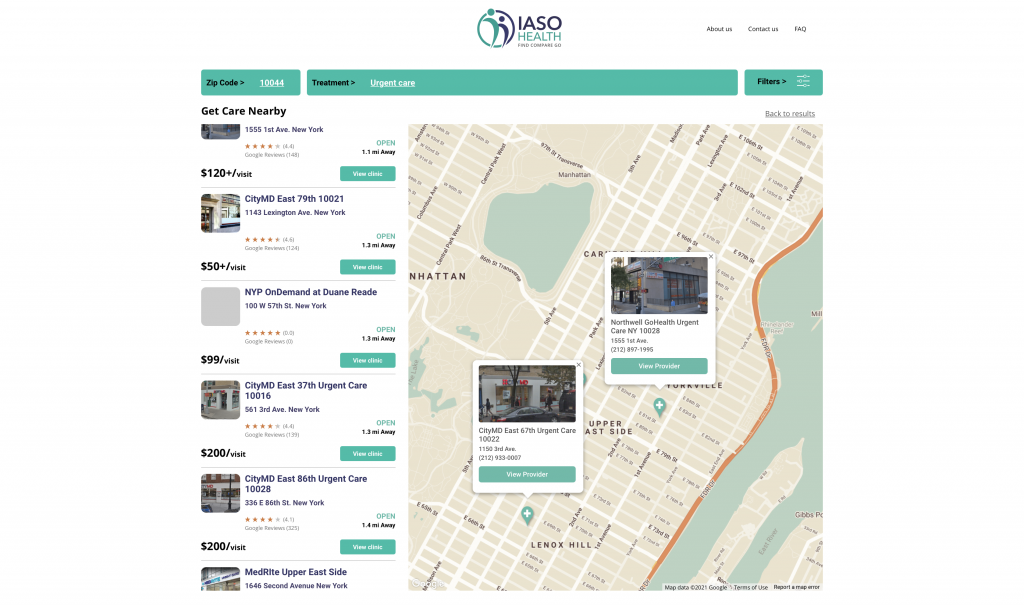This screenshot has height=605, width=1024.
Task: Open the Filters panel
Action: [783, 82]
